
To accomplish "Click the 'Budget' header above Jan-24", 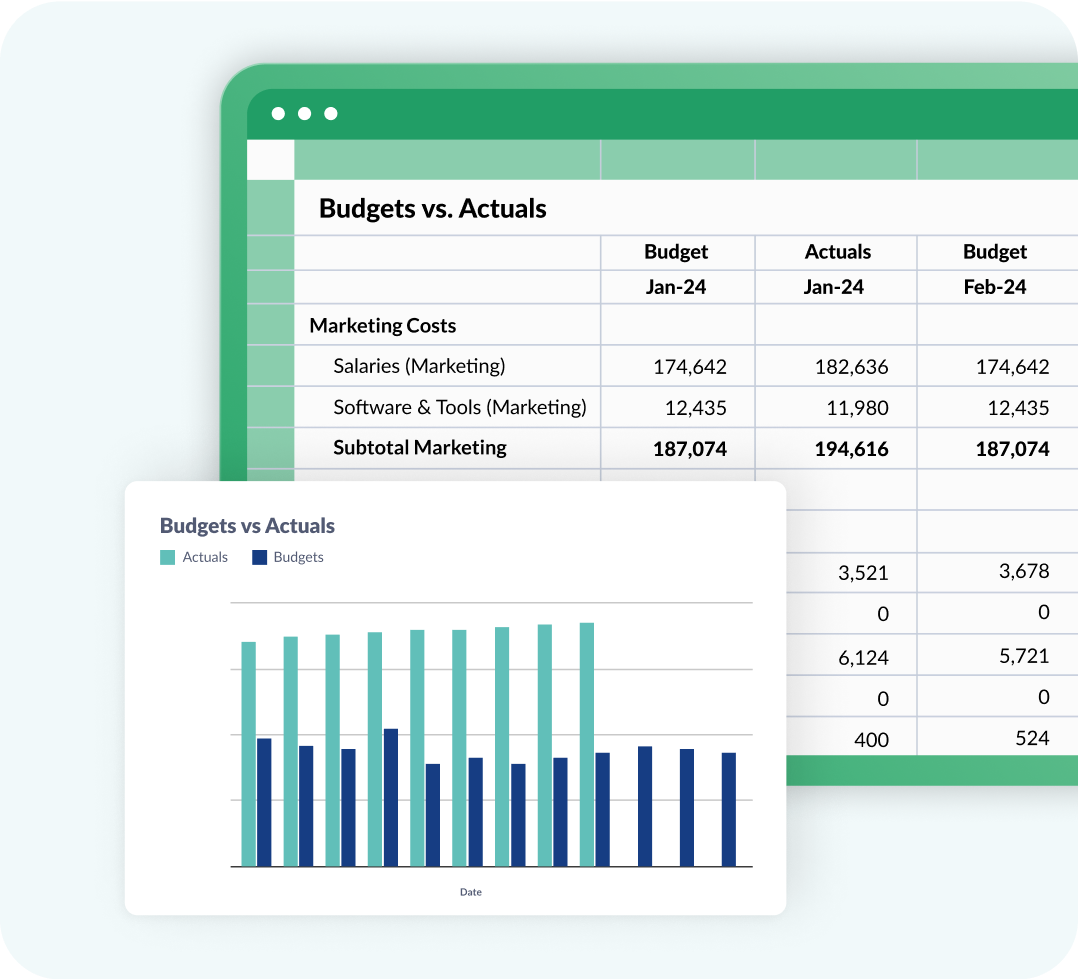I will [677, 252].
